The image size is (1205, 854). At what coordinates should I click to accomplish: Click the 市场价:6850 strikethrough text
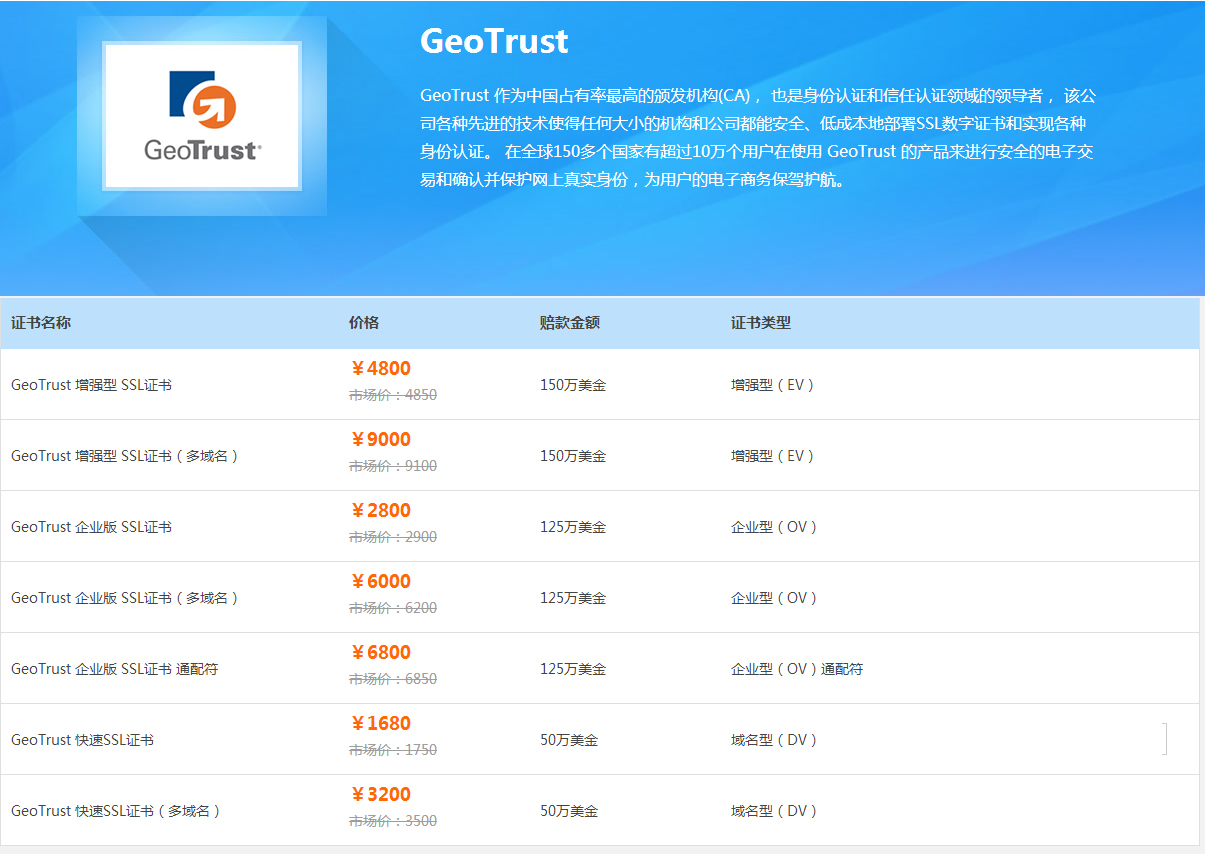click(x=393, y=679)
